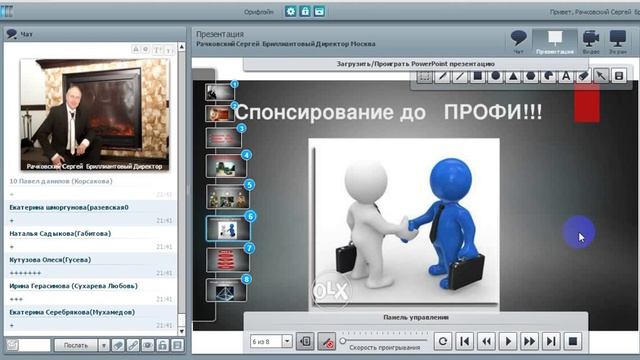Jump to first slide button

[464, 341]
